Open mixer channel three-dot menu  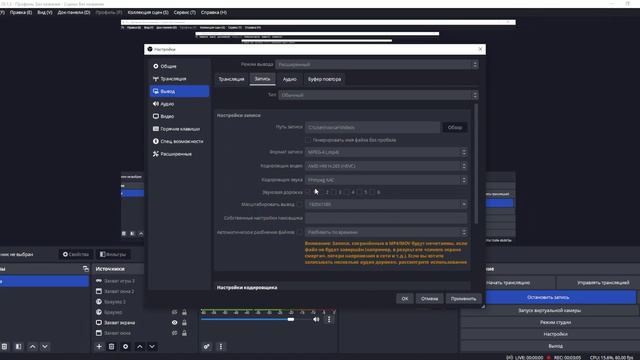(x=329, y=320)
